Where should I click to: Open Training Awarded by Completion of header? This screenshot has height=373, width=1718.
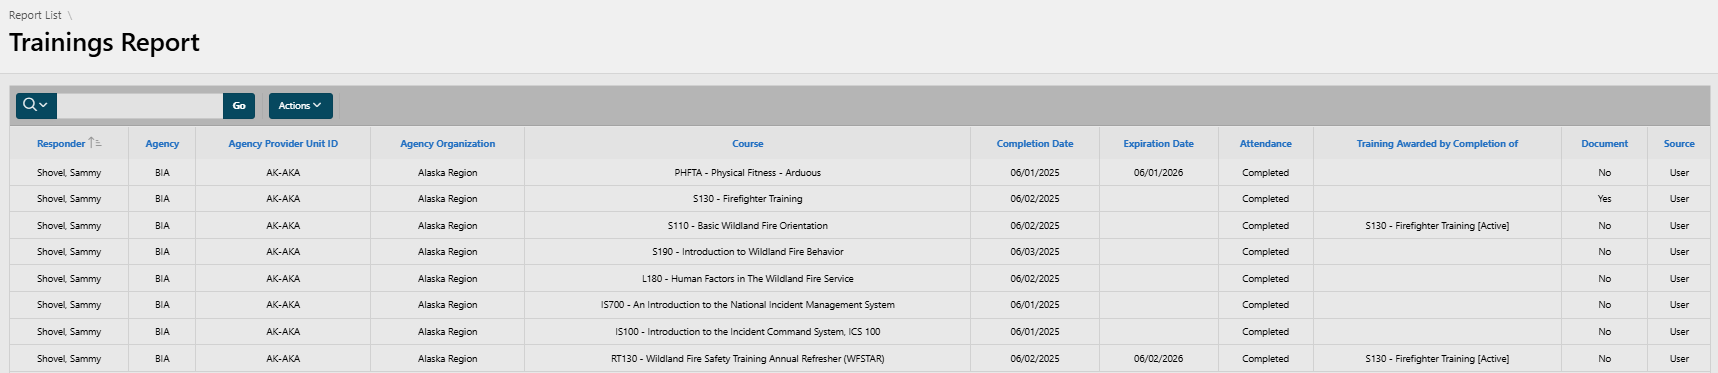(x=1437, y=144)
